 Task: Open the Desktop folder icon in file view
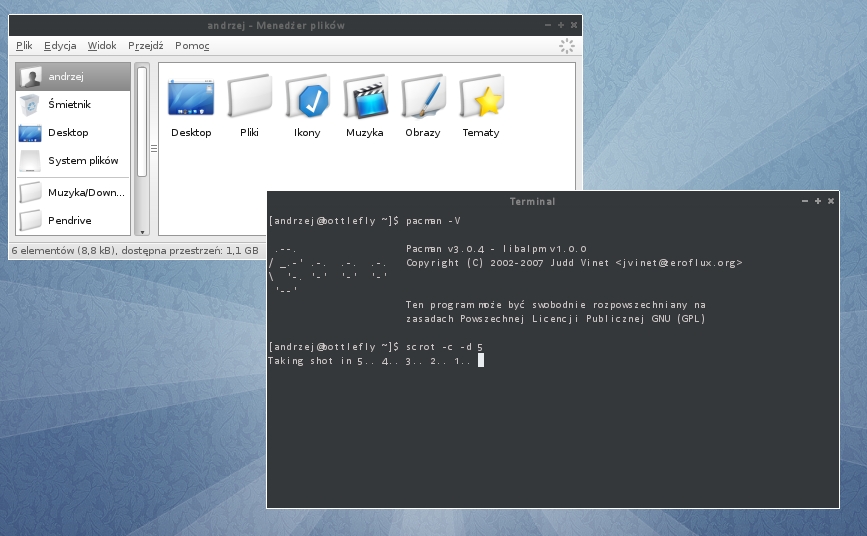pyautogui.click(x=191, y=98)
